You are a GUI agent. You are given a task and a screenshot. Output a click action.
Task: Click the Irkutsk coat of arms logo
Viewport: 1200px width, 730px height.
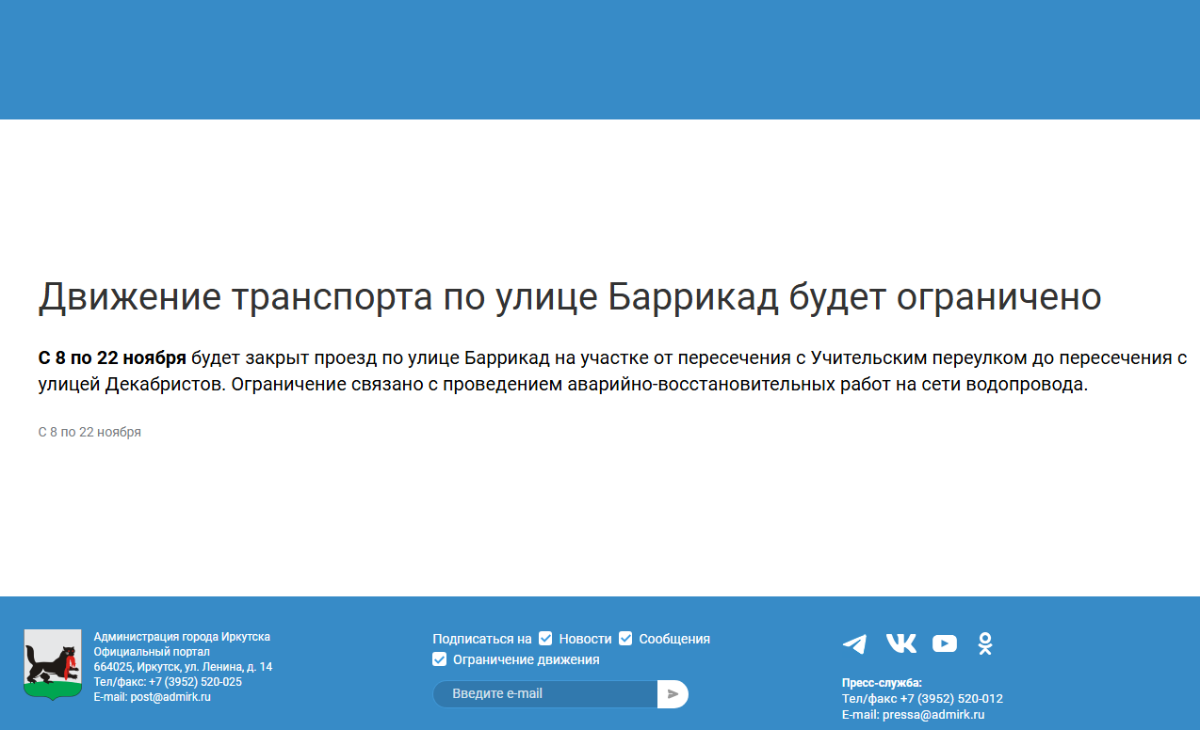[52, 664]
